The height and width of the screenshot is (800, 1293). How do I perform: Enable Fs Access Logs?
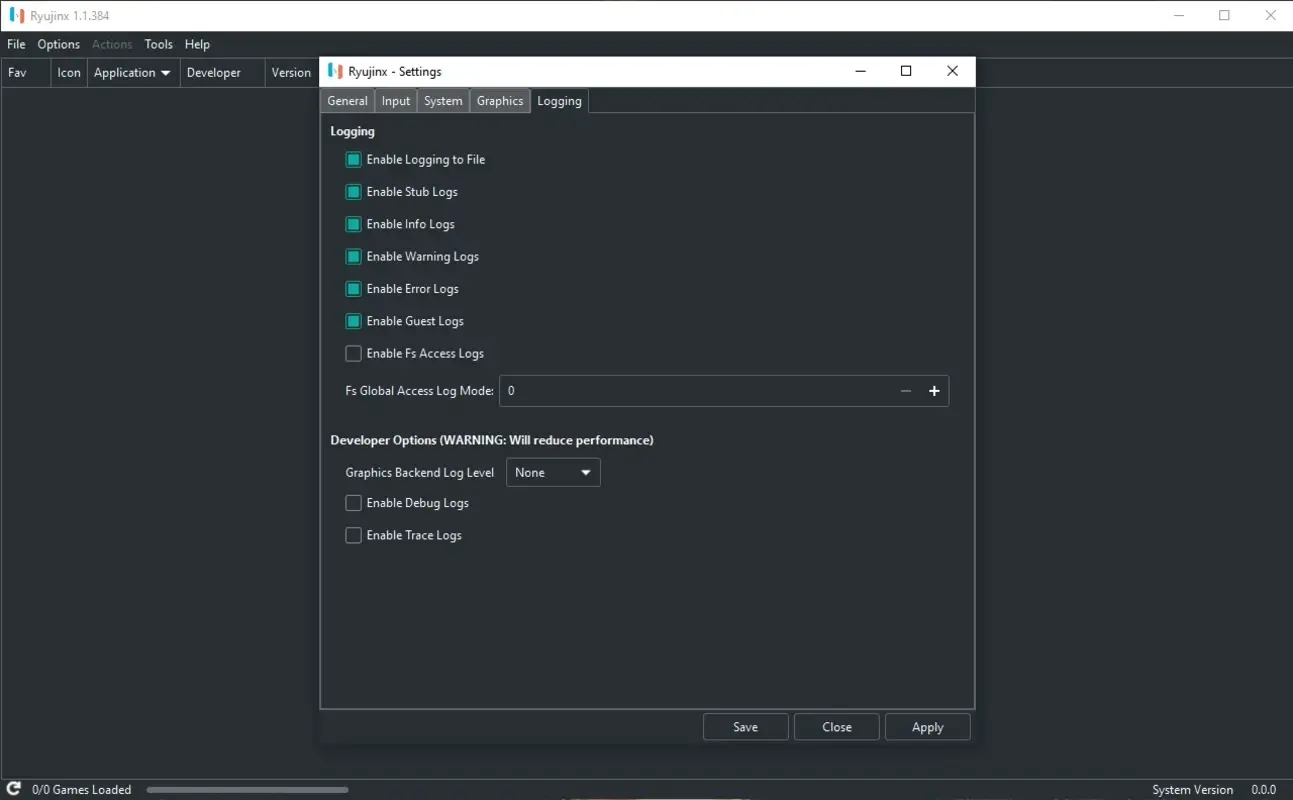(353, 353)
